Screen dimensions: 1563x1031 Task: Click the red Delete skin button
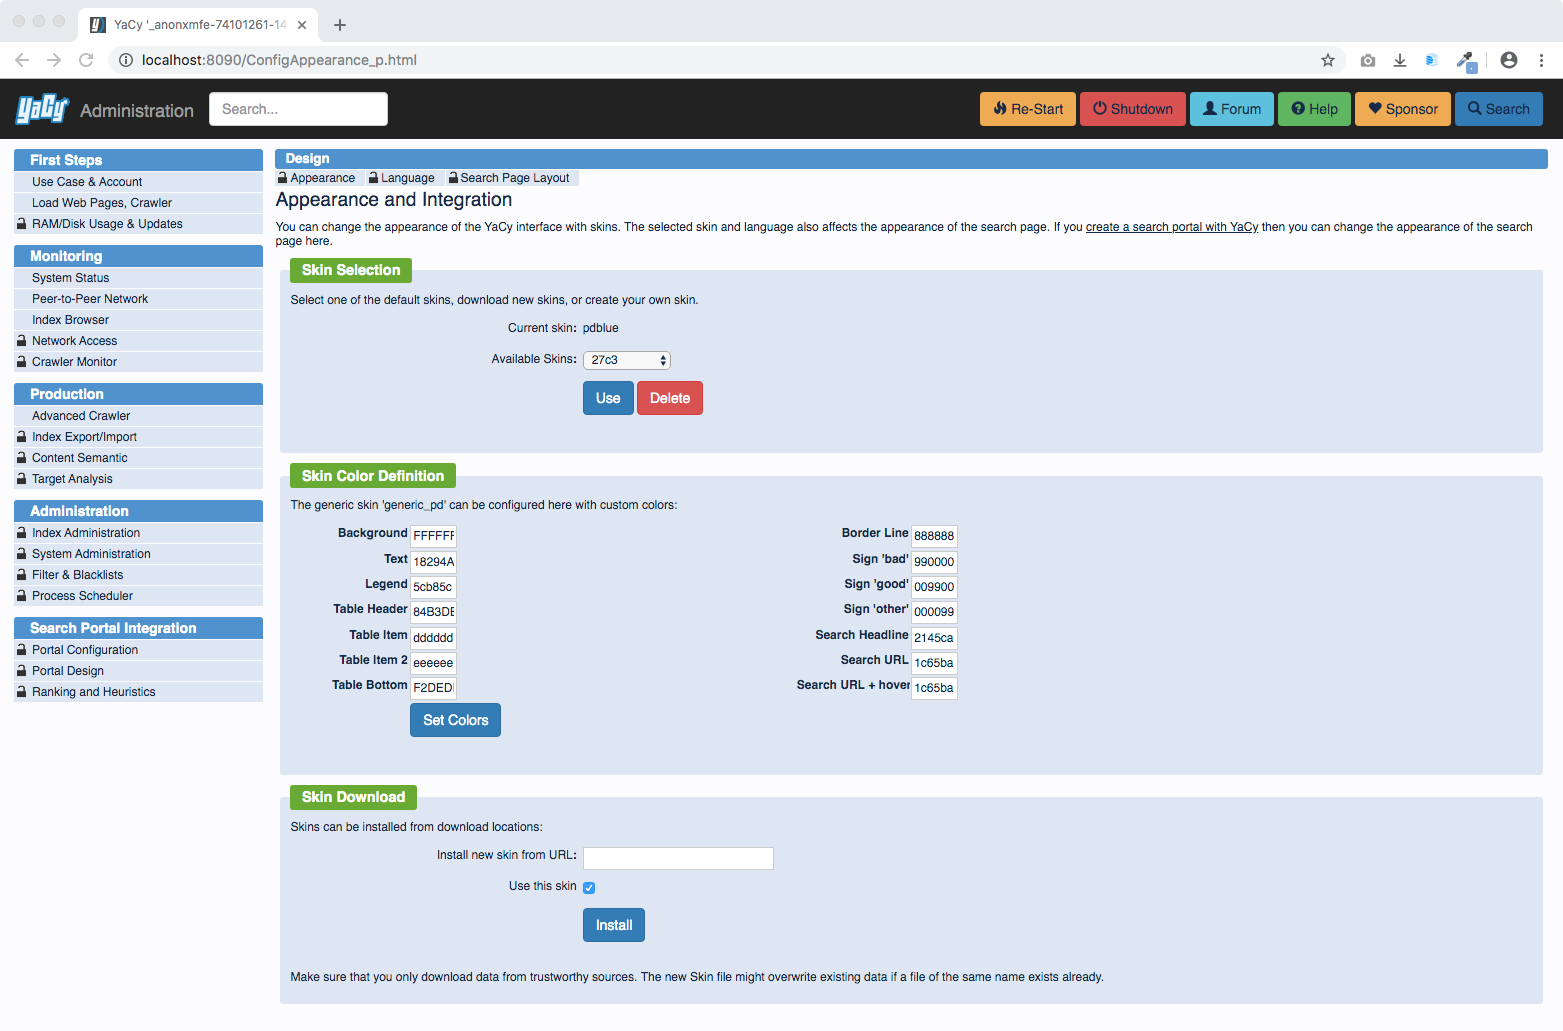pyautogui.click(x=669, y=398)
